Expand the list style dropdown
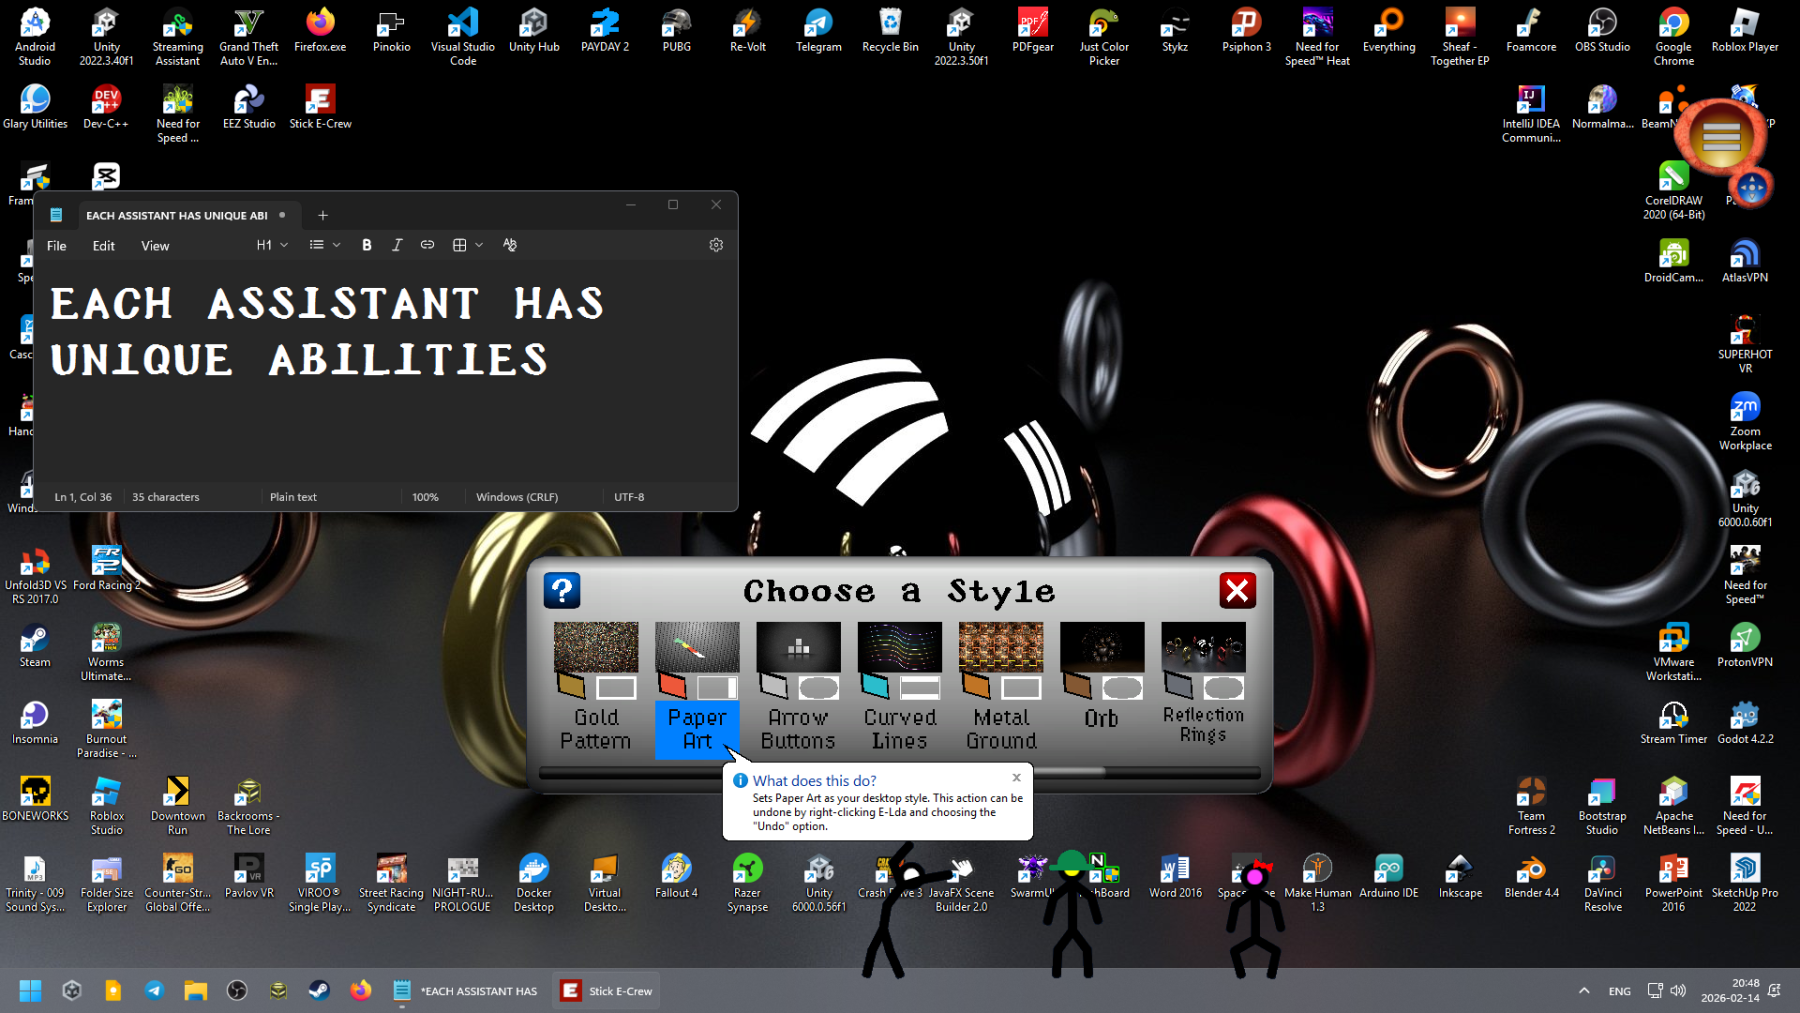The height and width of the screenshot is (1013, 1800). 325,245
